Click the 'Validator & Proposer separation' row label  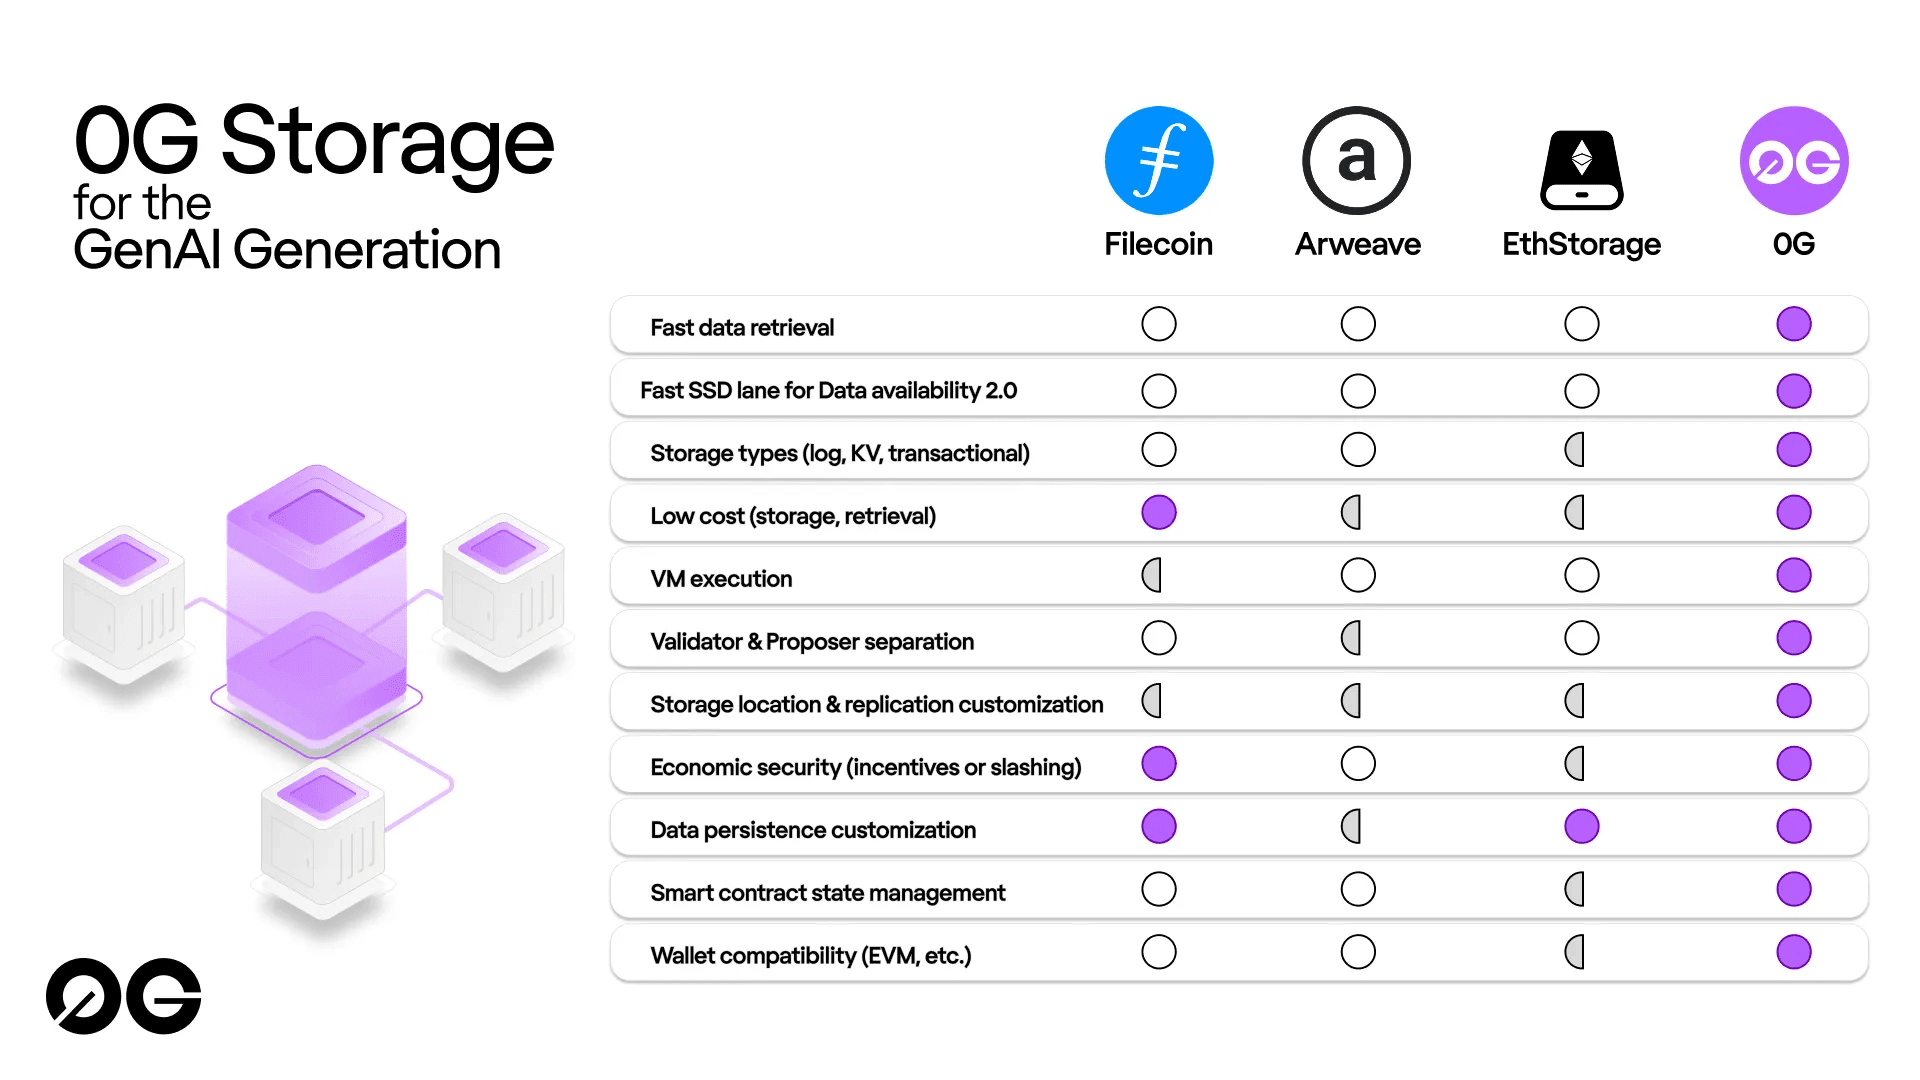coord(812,642)
